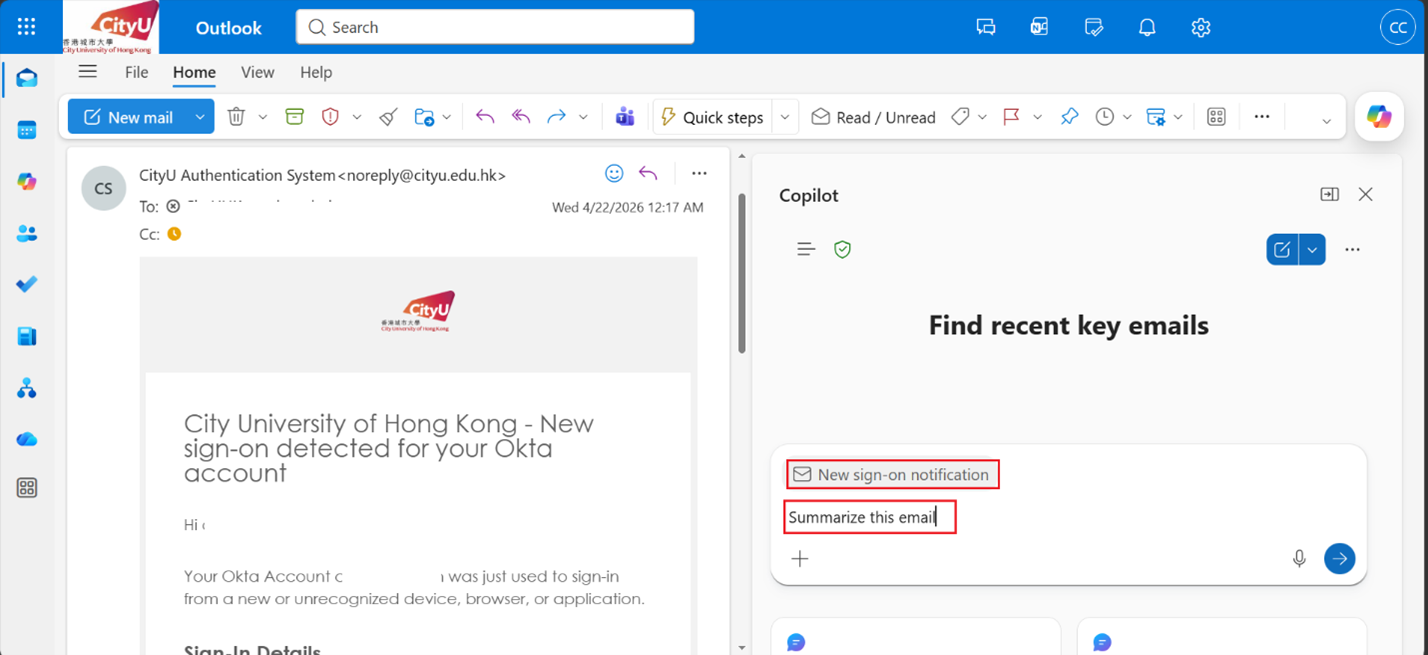Toggle Read / Unread status
Viewport: 1428px width, 655px height.
click(873, 117)
